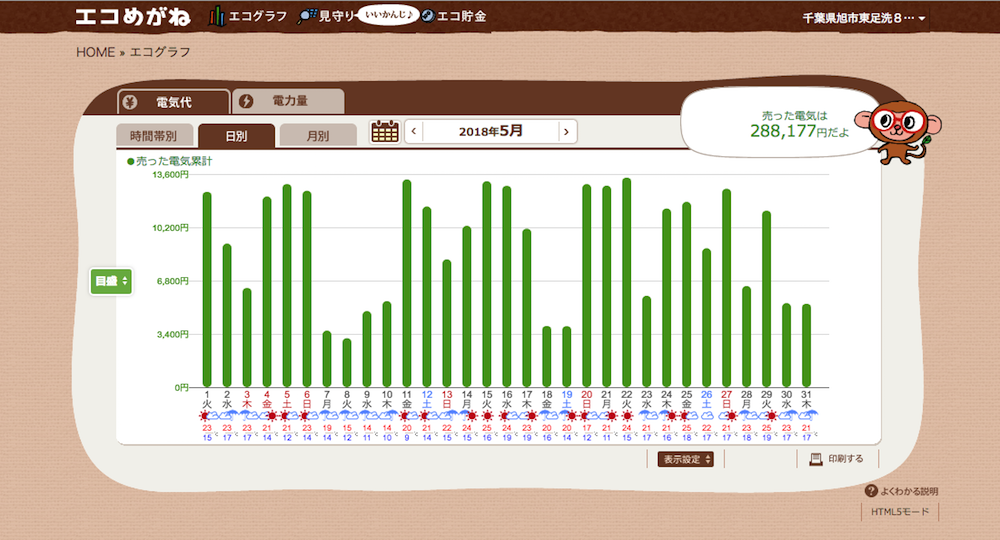This screenshot has height=540, width=1000.
Task: Open エコグラフ in top navigation
Action: 258,17
